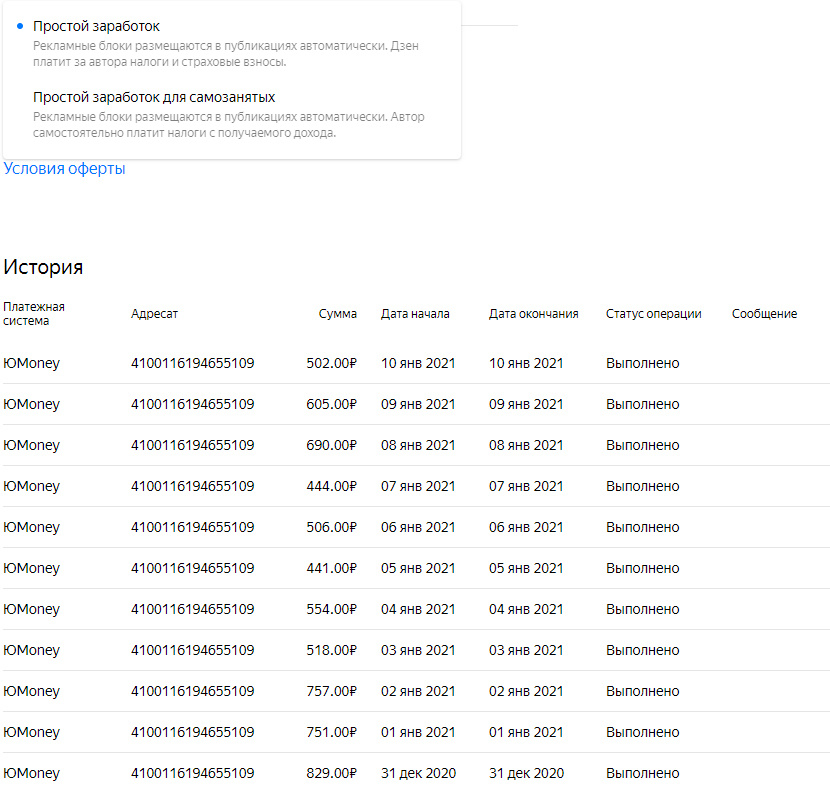Click the 690.00₽ amount cell
830x791 pixels.
(331, 445)
